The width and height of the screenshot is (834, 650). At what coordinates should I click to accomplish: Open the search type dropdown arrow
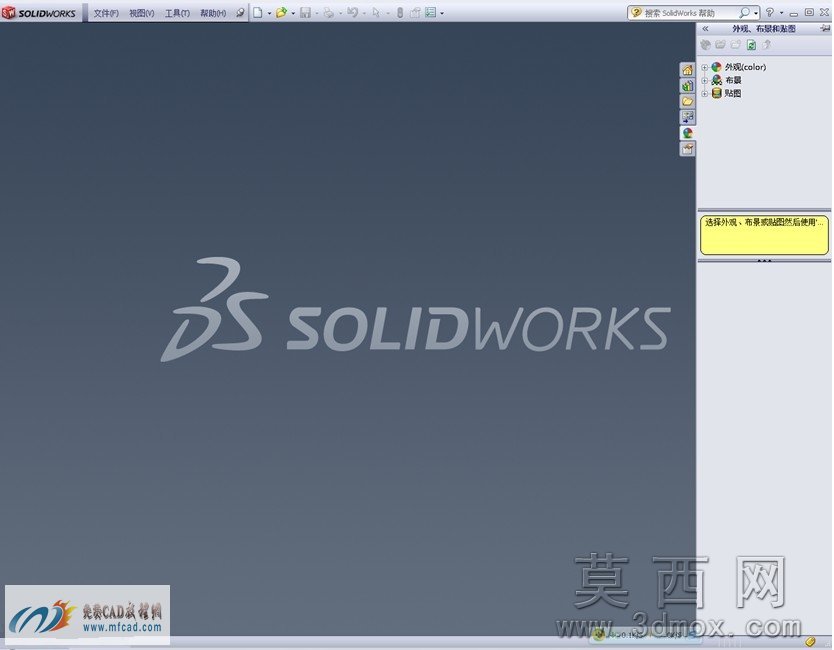(756, 13)
